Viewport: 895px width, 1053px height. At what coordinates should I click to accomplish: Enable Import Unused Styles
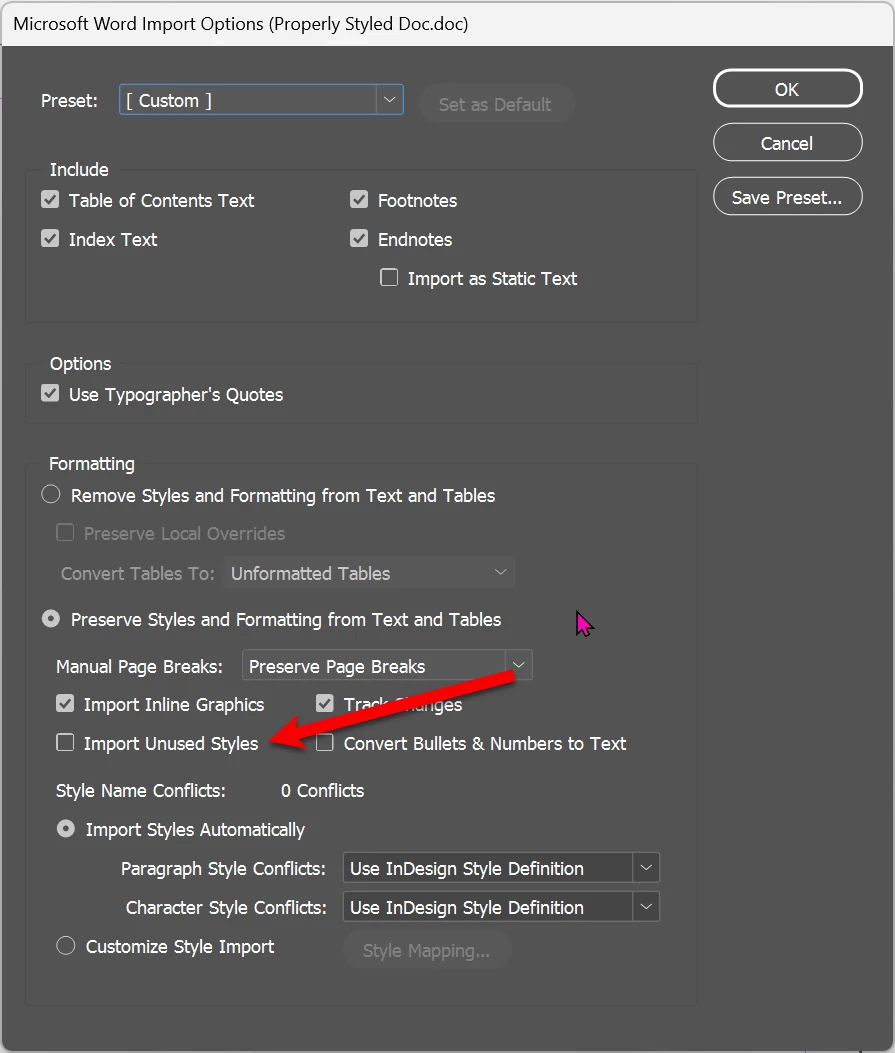coord(65,743)
